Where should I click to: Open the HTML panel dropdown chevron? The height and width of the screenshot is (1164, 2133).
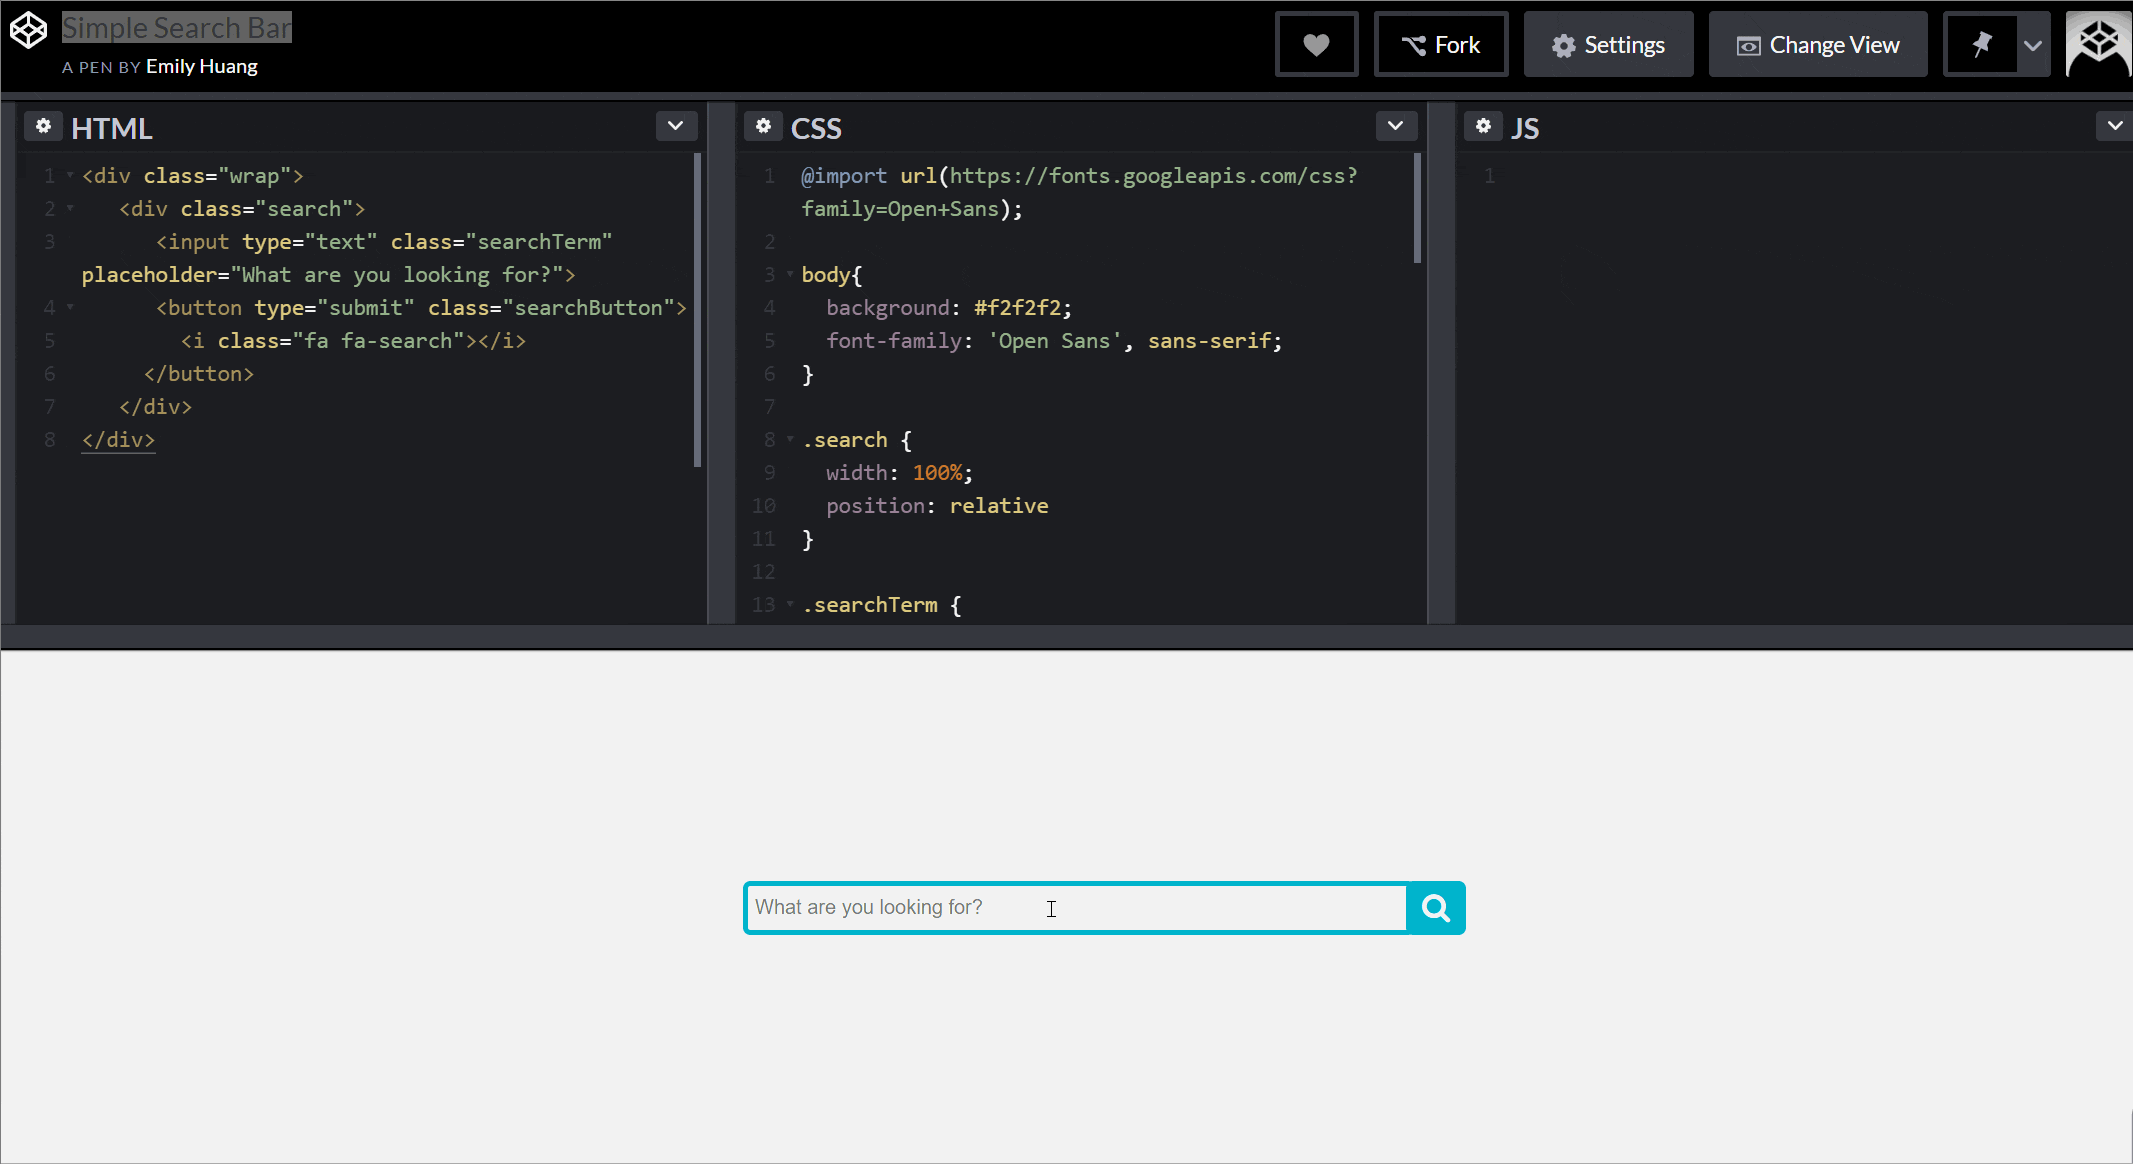pos(675,126)
